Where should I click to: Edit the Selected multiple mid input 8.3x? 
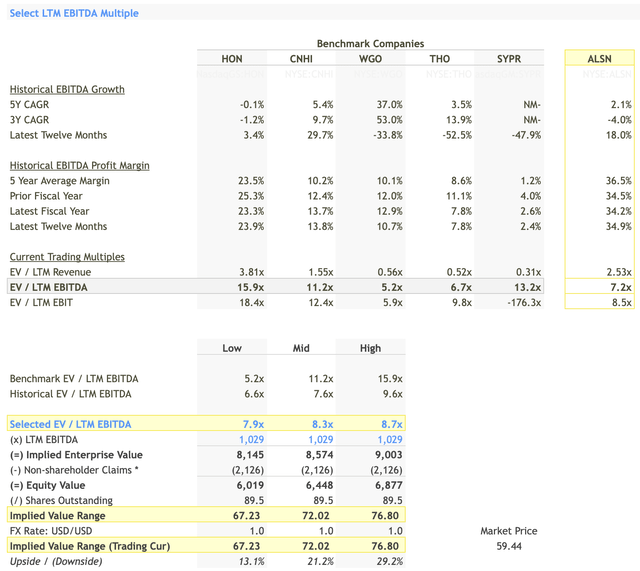(323, 424)
